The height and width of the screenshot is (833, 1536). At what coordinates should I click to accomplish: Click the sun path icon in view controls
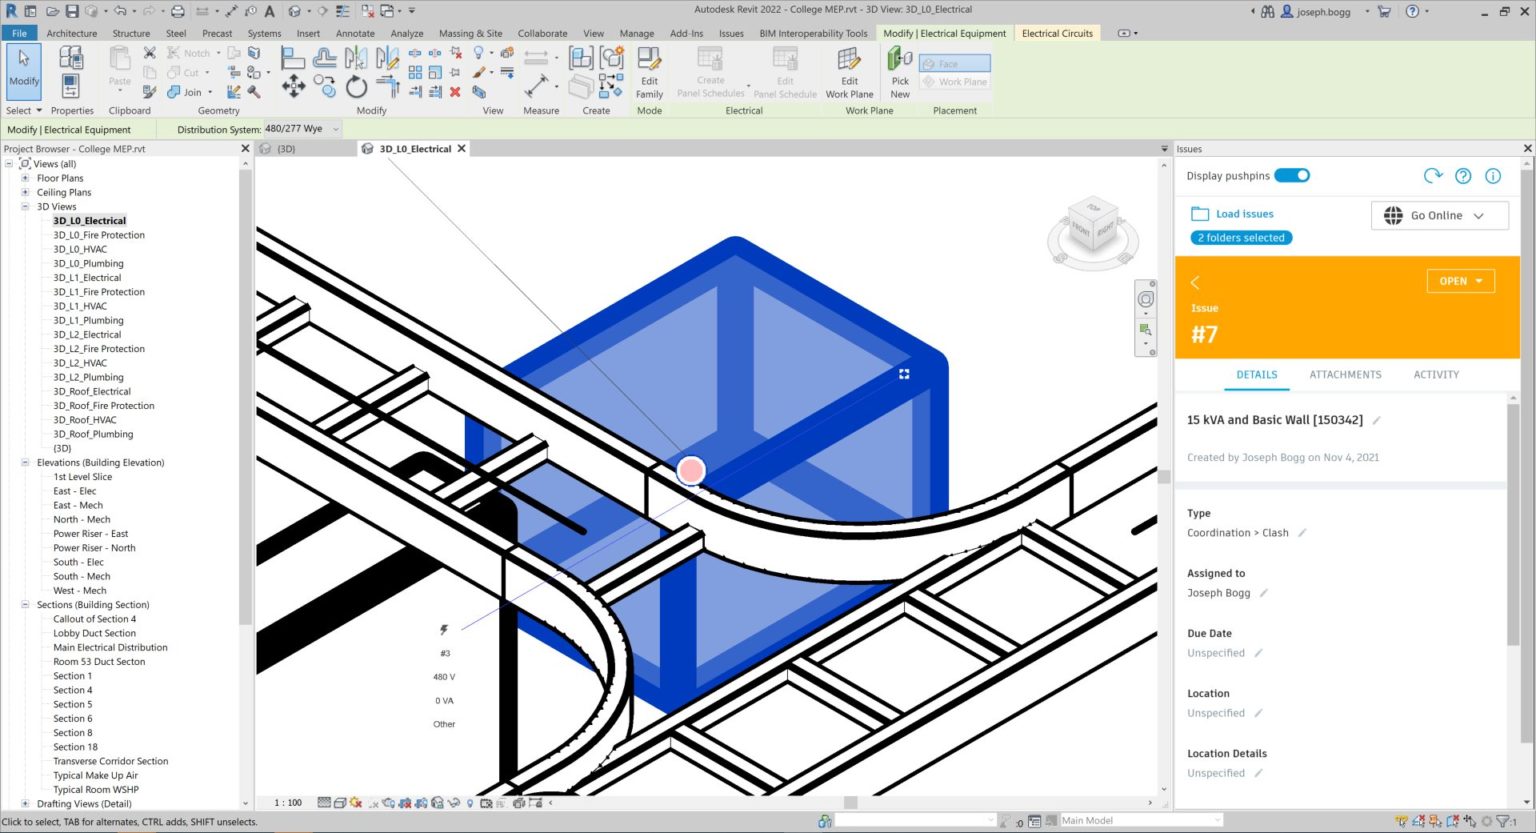coord(355,802)
